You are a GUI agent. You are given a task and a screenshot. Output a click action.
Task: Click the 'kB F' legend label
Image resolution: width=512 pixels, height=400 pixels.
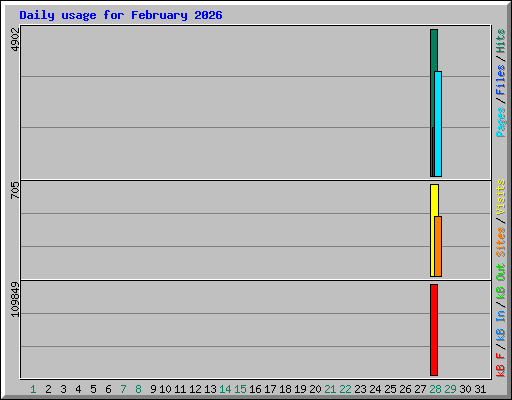(x=501, y=365)
